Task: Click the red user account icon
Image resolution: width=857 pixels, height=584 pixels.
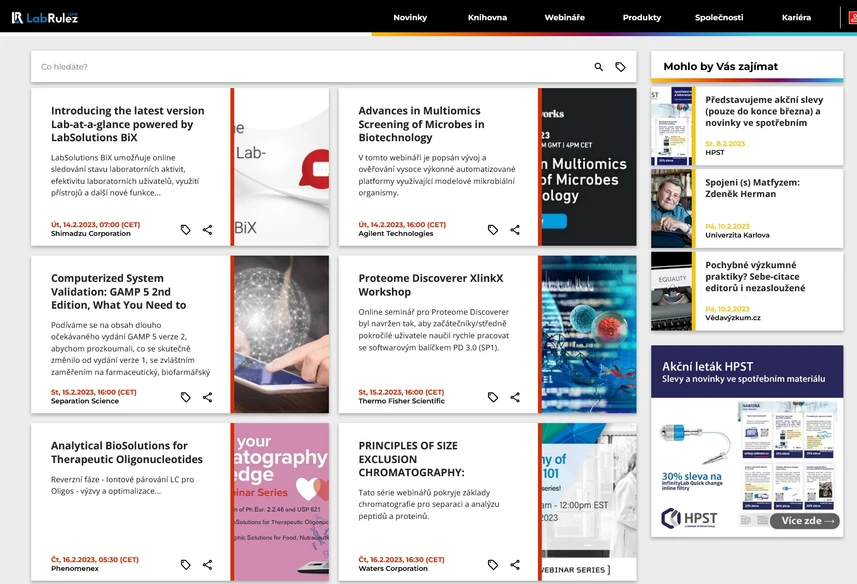Action: (x=852, y=17)
